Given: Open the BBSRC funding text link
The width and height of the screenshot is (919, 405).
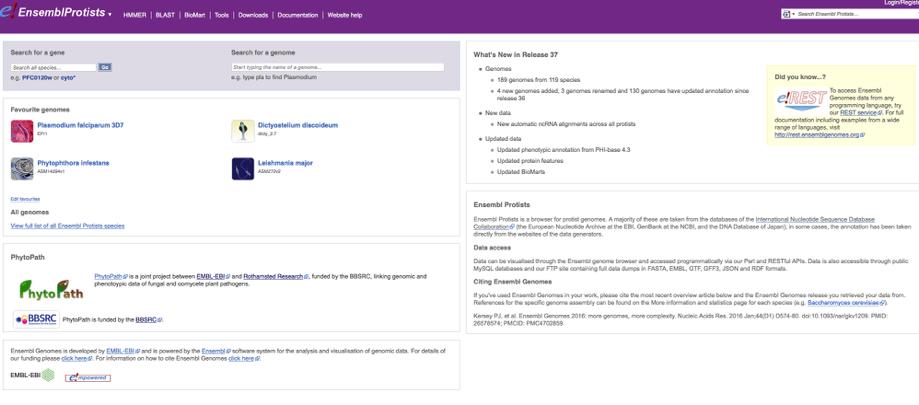Looking at the screenshot, I should pyautogui.click(x=148, y=320).
